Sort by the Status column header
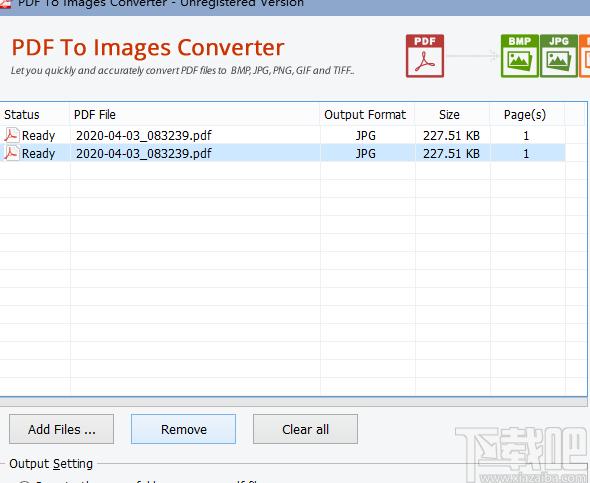The height and width of the screenshot is (483, 590). click(35, 114)
